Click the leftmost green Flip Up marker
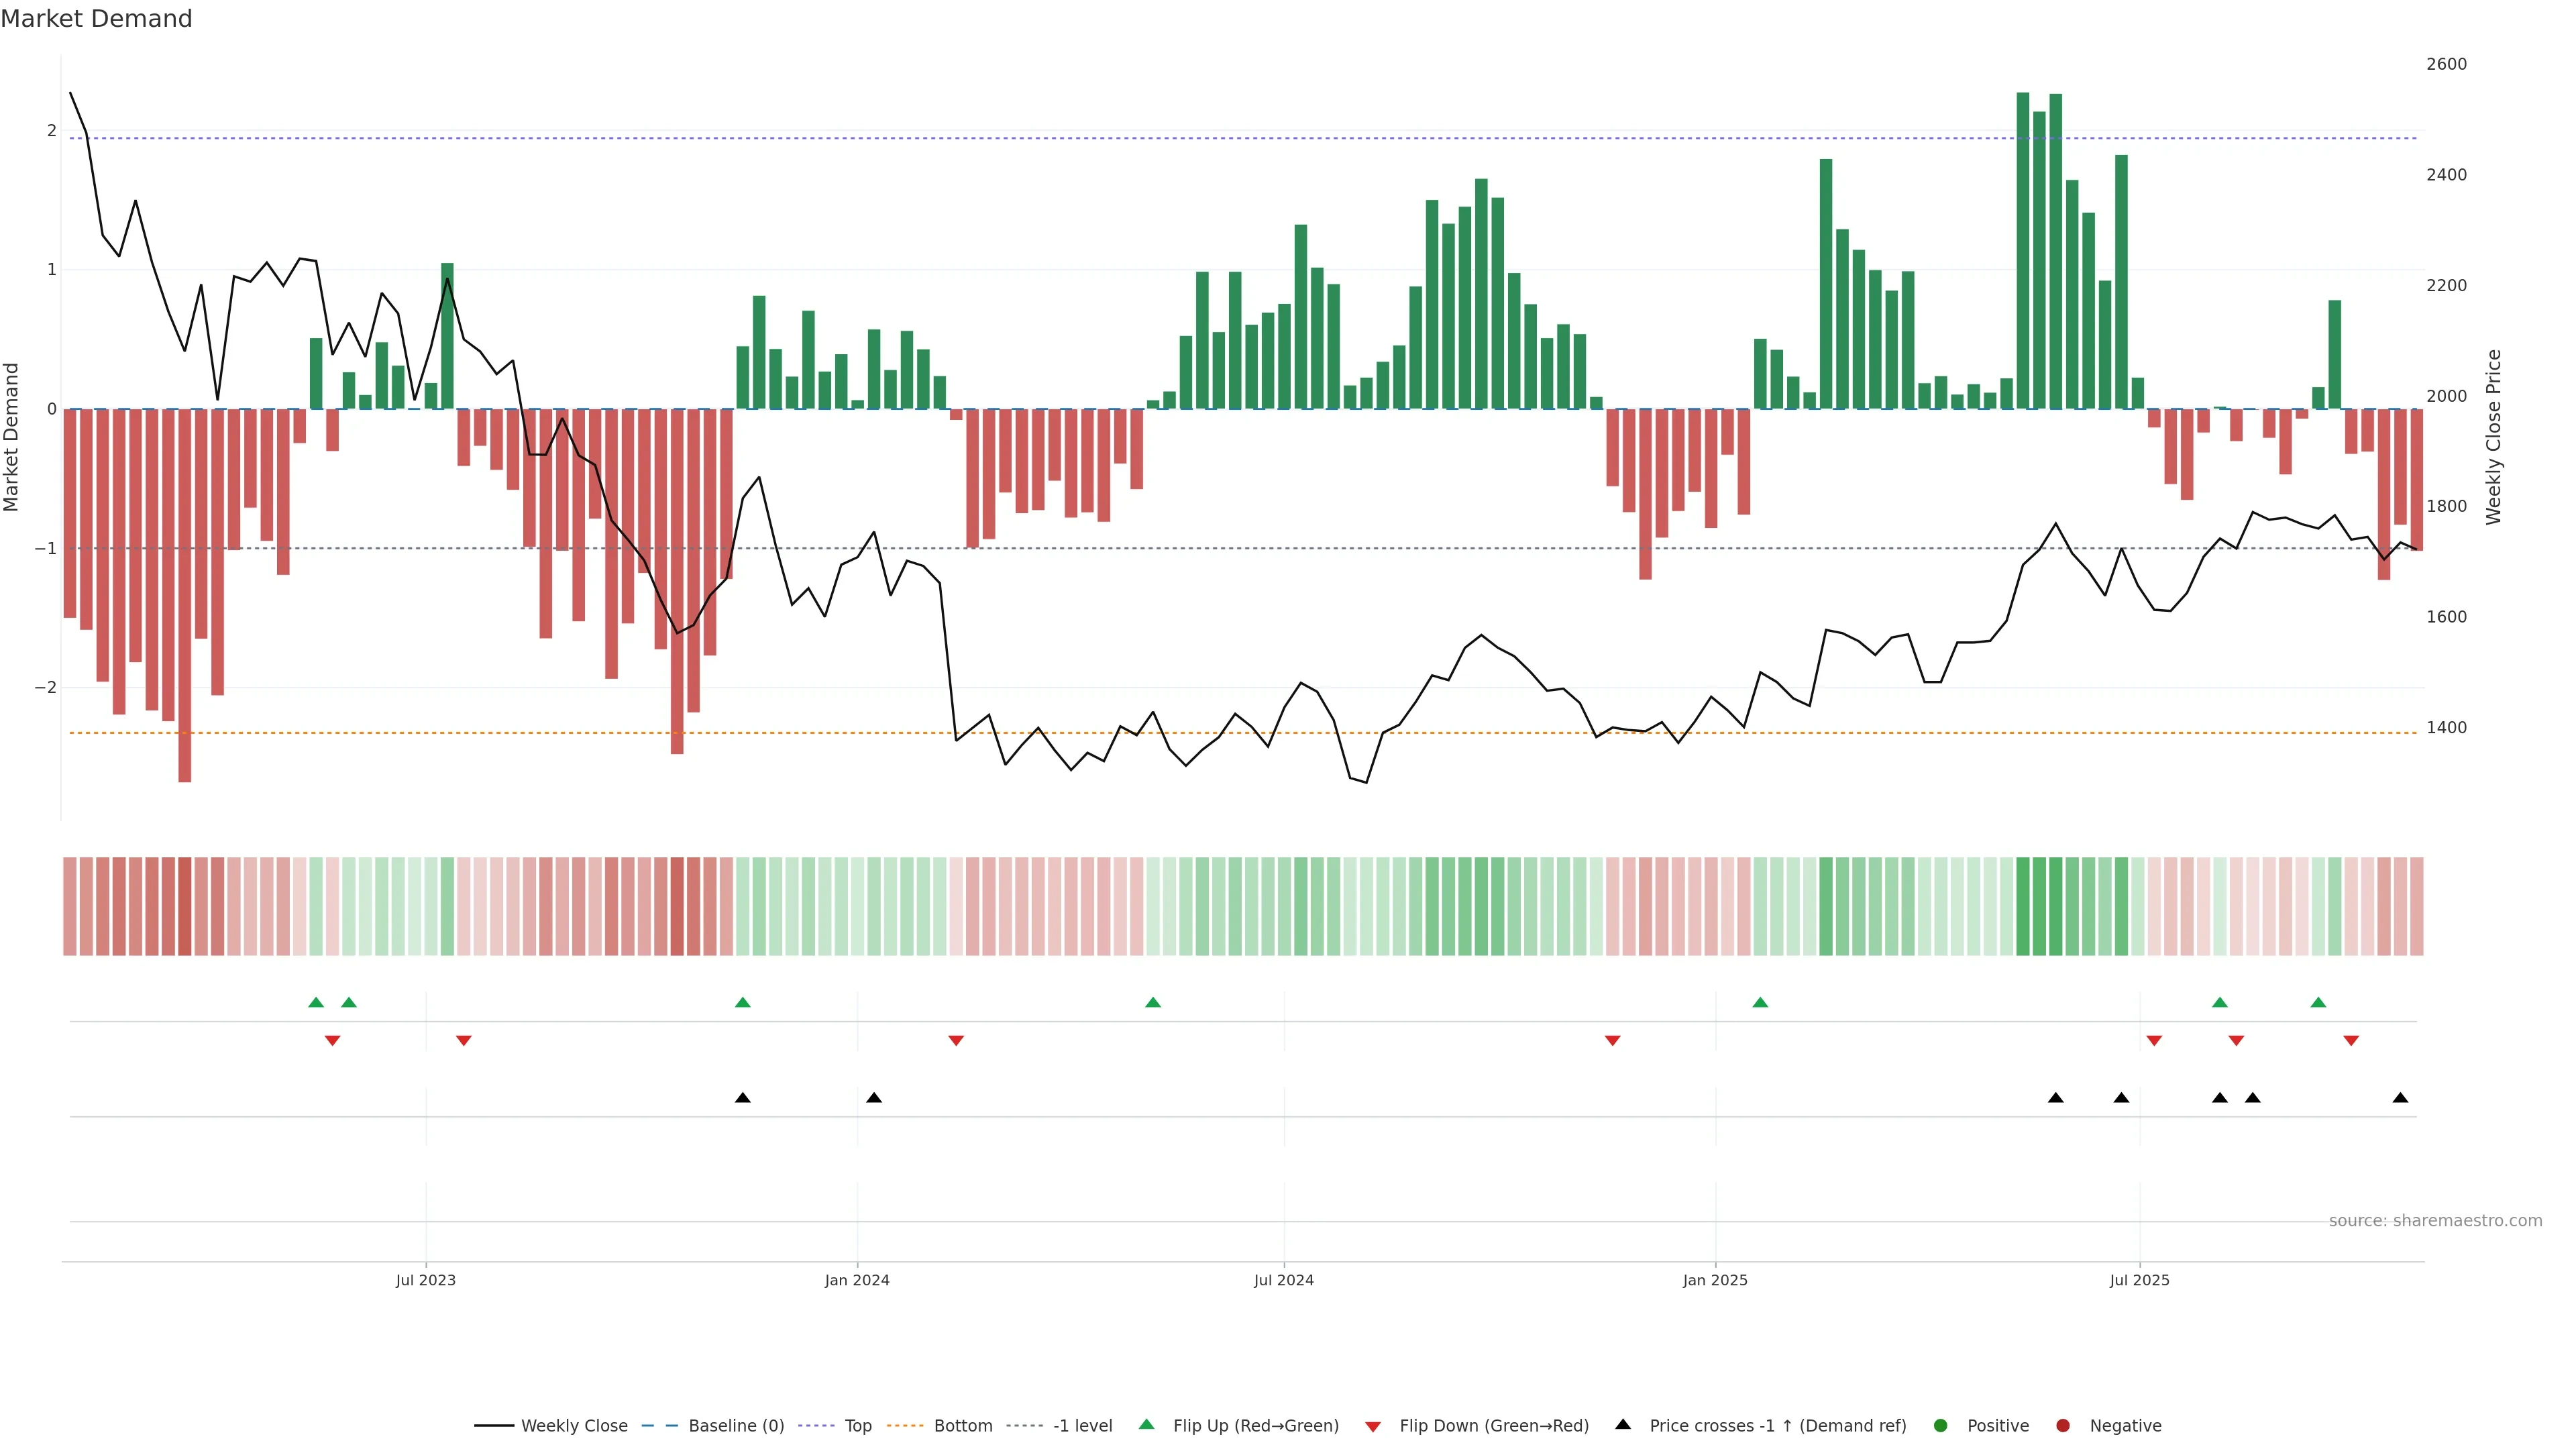 pyautogui.click(x=316, y=1002)
